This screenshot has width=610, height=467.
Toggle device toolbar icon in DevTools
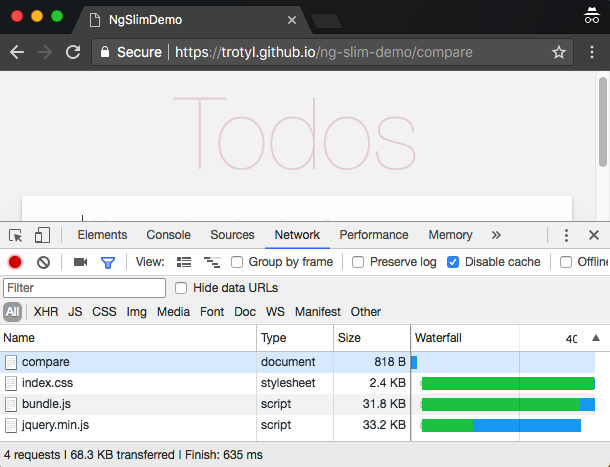click(42, 235)
